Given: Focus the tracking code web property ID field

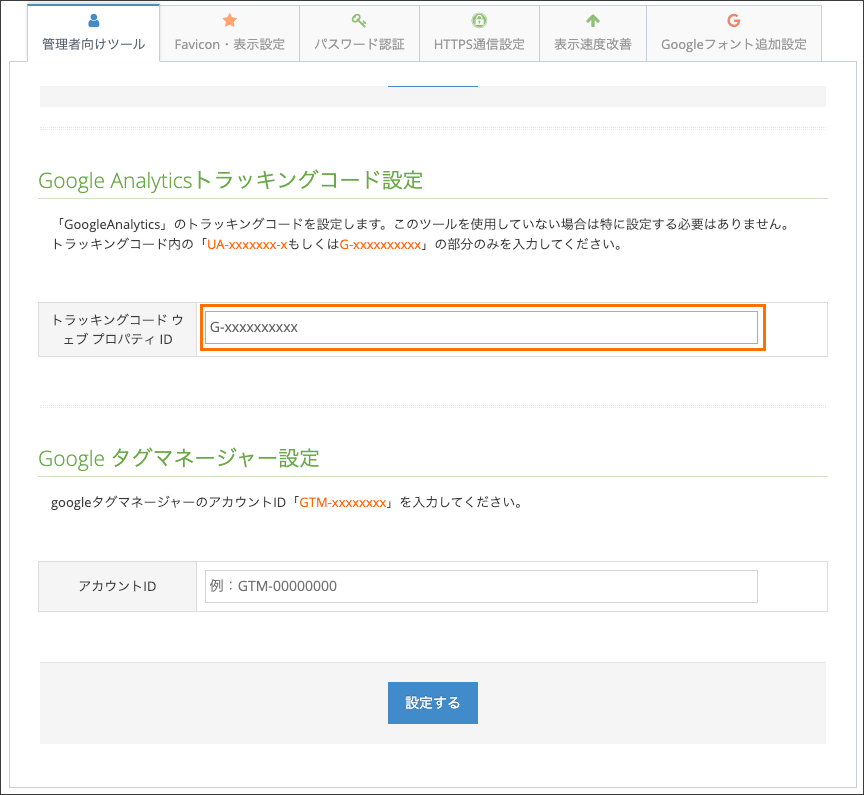Looking at the screenshot, I should 481,327.
